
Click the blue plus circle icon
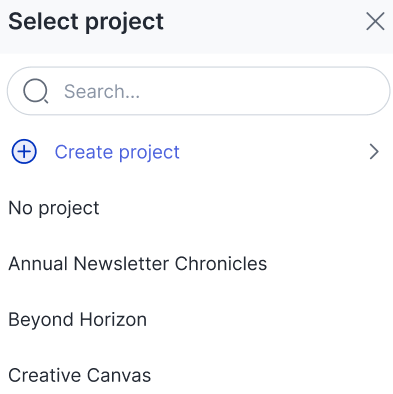click(24, 152)
